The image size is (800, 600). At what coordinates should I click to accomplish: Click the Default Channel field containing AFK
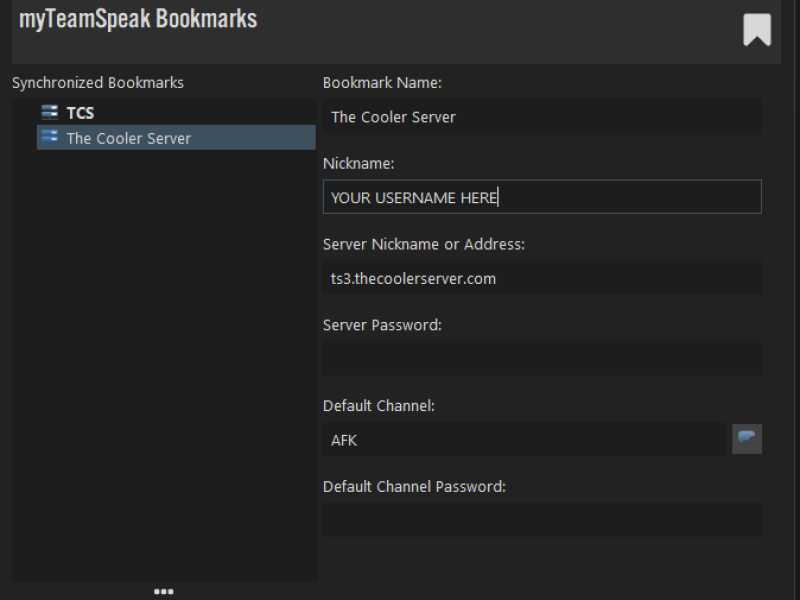coord(524,439)
